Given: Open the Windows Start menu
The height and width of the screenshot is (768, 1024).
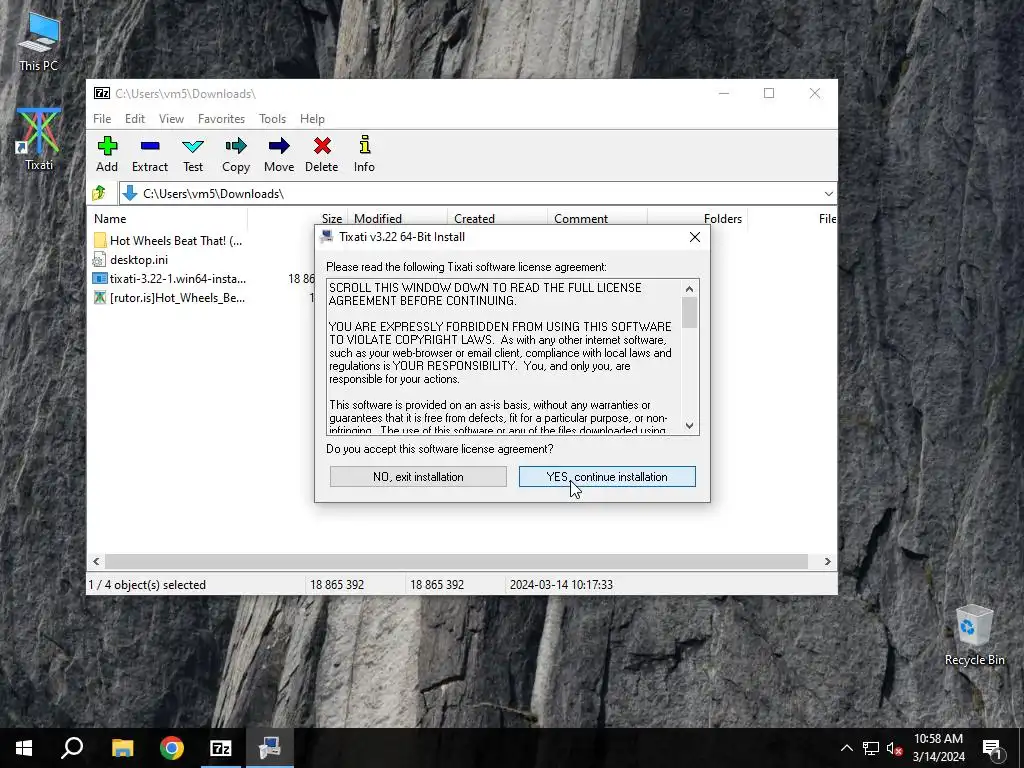Looking at the screenshot, I should click(x=24, y=748).
